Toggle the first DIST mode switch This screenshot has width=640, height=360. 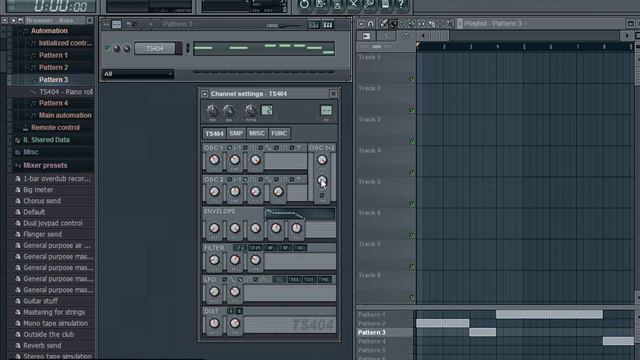point(231,311)
